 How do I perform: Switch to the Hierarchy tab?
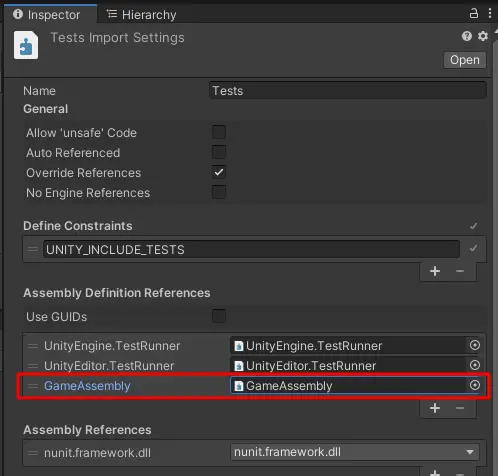click(141, 15)
